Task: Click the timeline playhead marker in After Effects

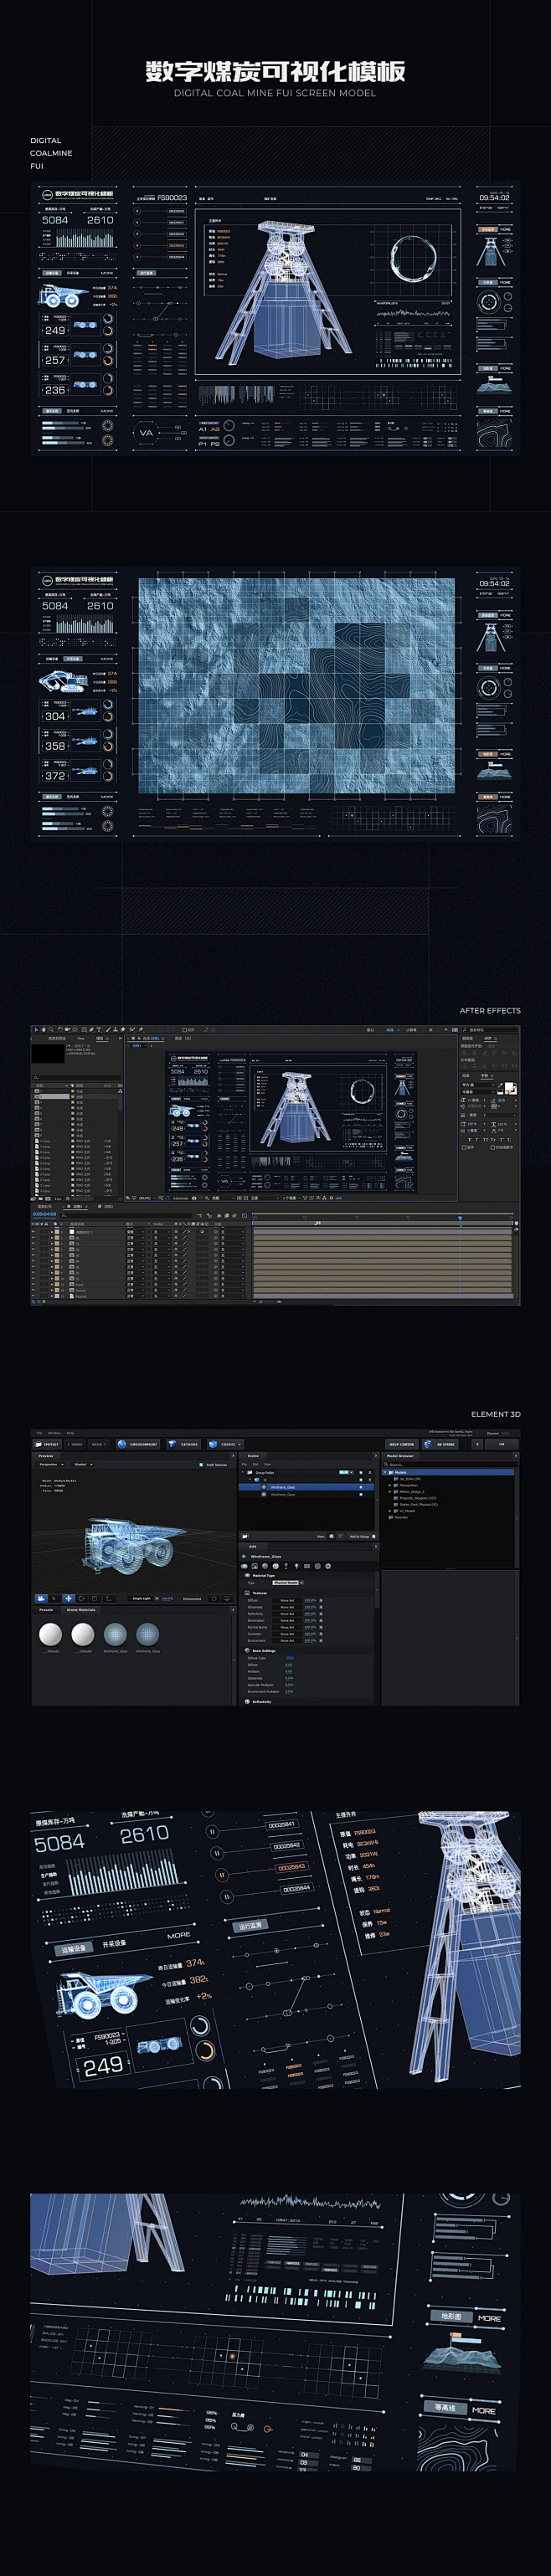Action: (x=460, y=1218)
